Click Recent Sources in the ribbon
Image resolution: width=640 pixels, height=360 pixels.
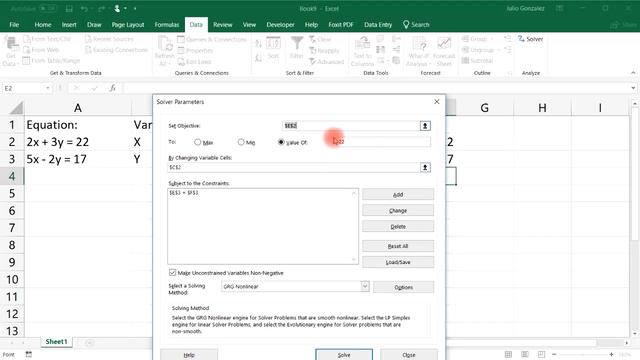click(109, 39)
